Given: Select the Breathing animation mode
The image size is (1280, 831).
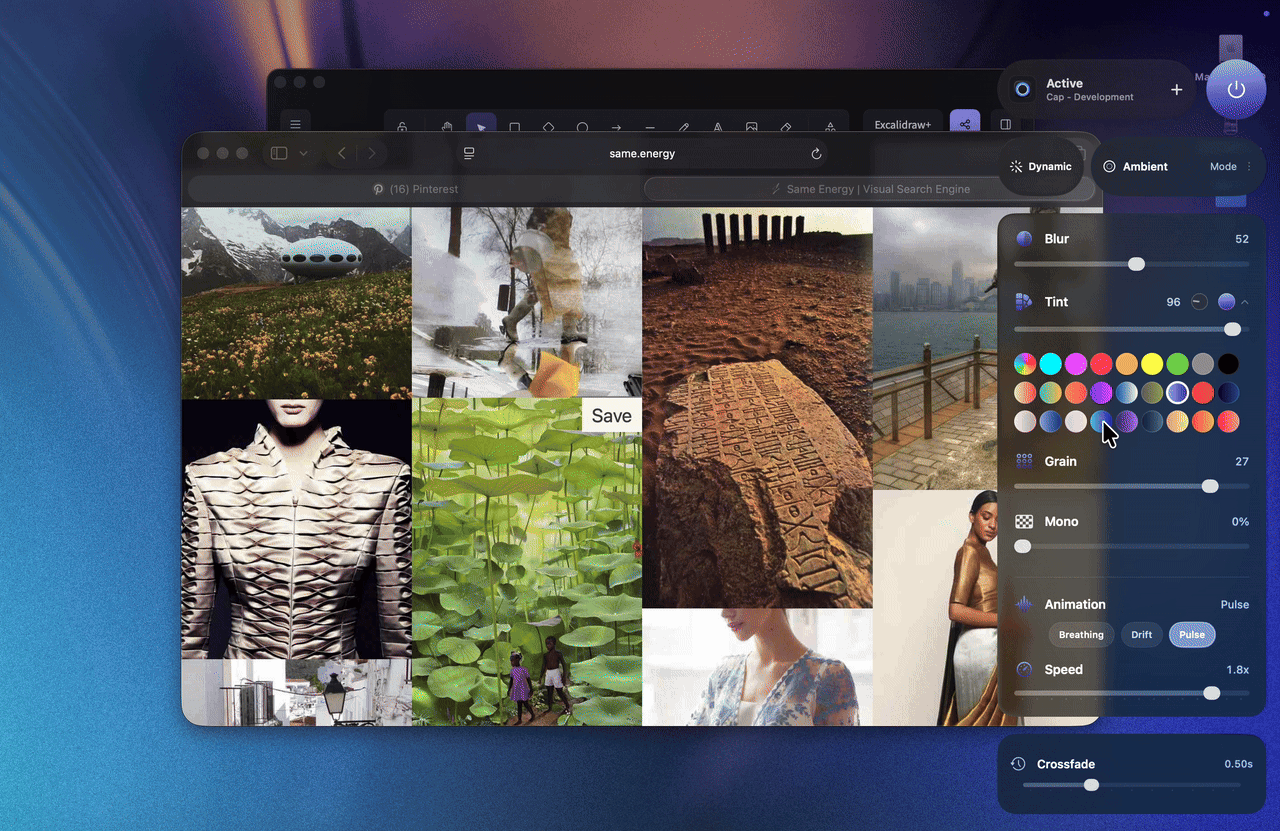Looking at the screenshot, I should click(x=1081, y=634).
